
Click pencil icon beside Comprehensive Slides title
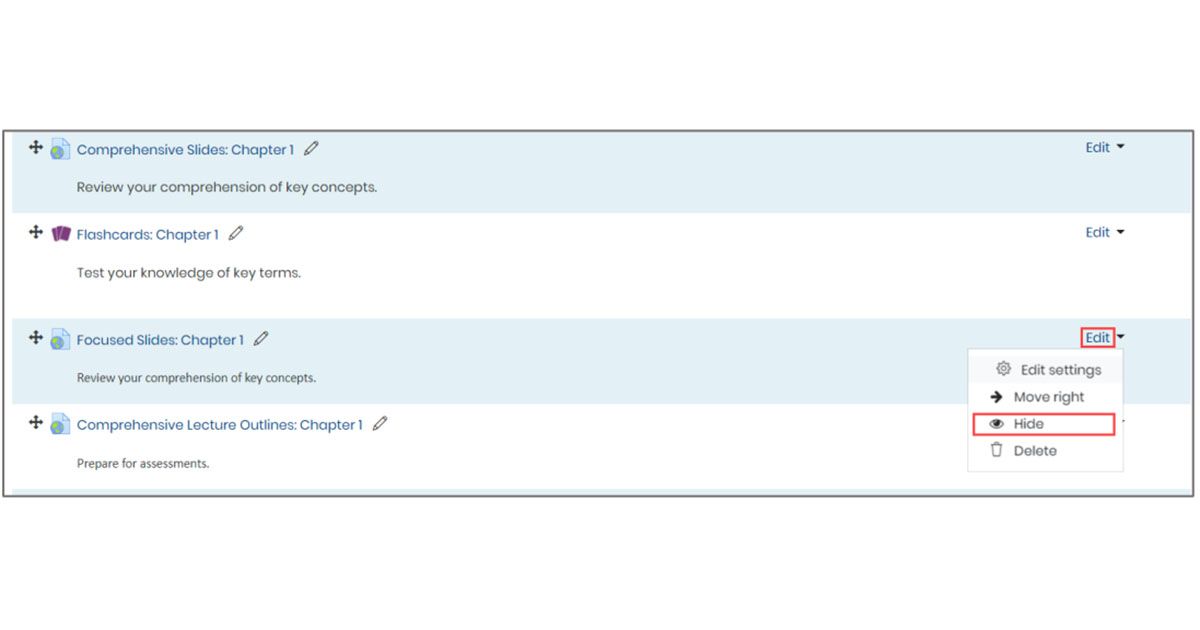coord(311,149)
